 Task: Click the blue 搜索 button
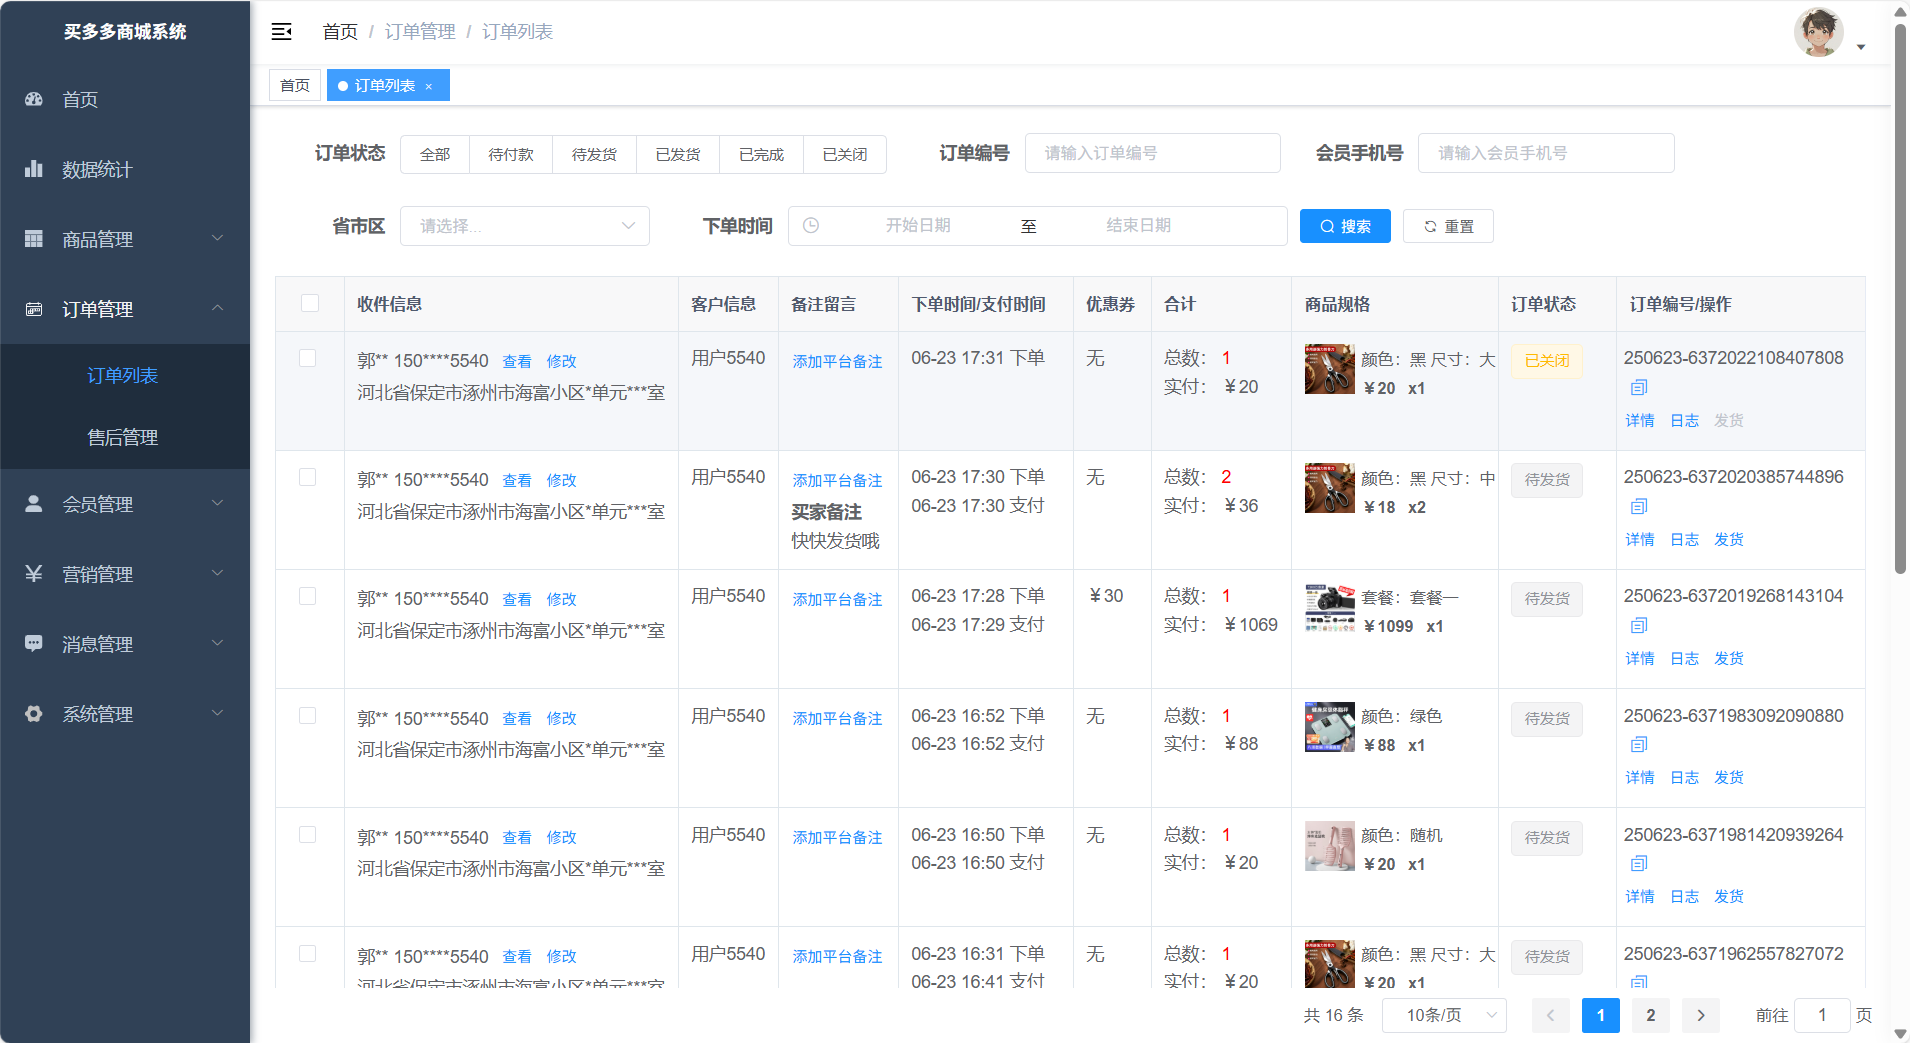[x=1344, y=226]
